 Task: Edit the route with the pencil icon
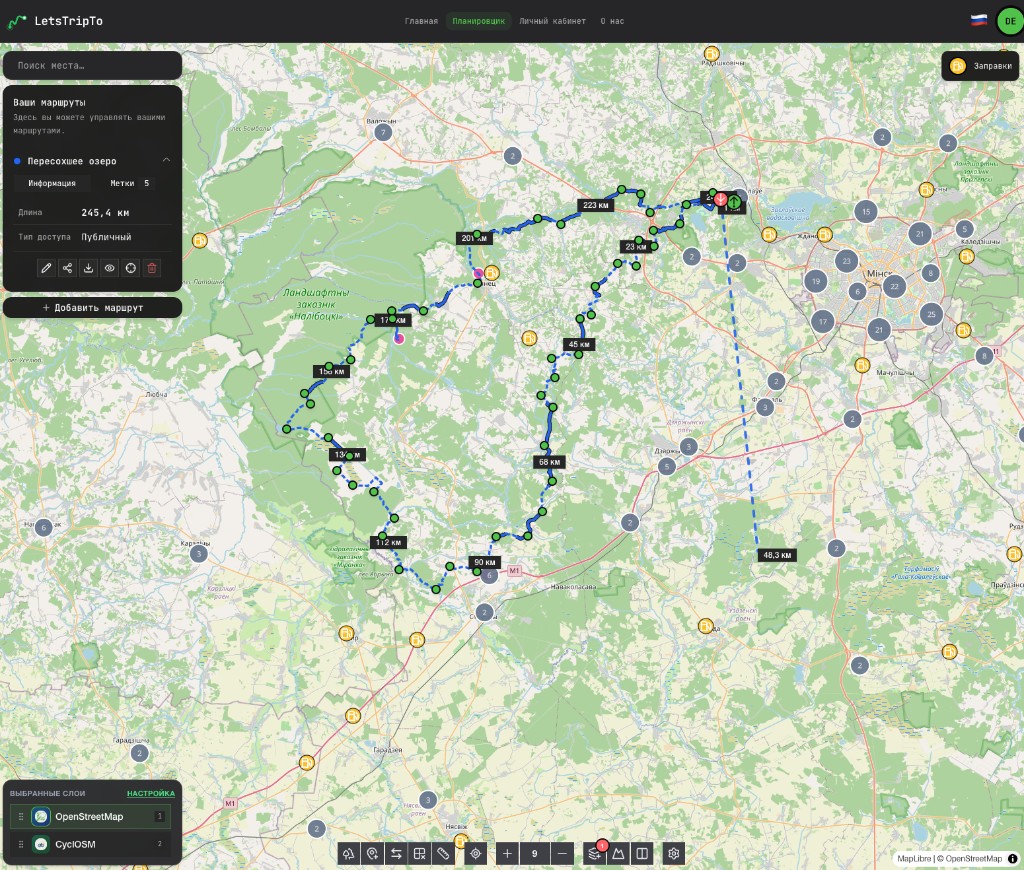coord(46,268)
